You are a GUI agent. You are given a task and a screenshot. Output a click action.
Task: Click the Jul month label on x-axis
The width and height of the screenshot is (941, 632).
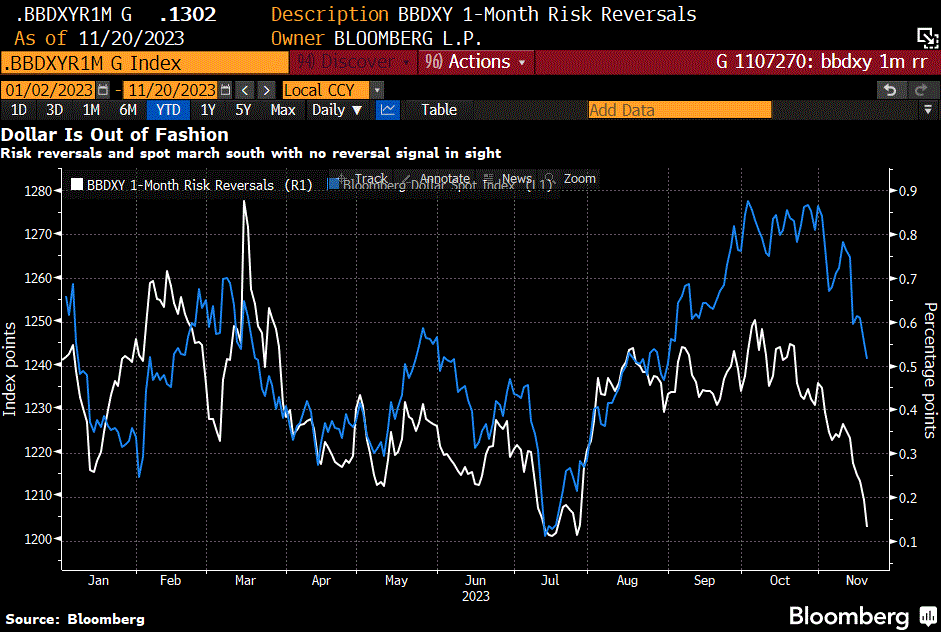coord(550,580)
